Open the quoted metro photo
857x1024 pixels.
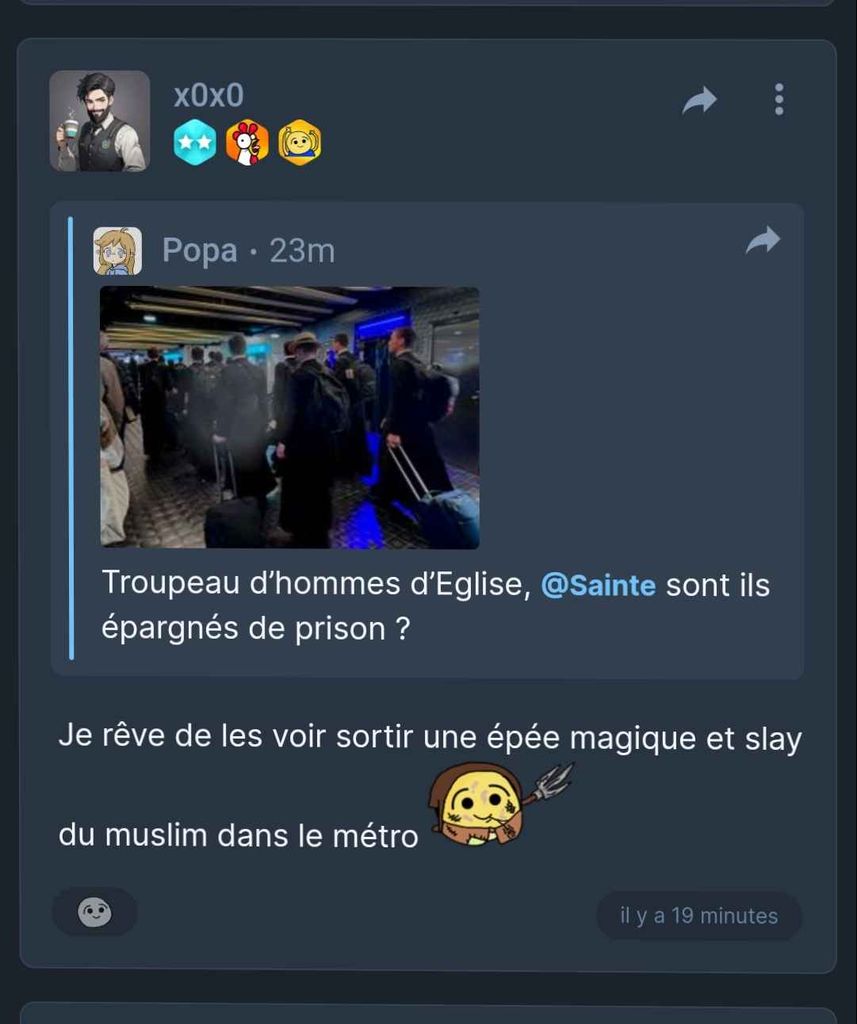coord(289,417)
